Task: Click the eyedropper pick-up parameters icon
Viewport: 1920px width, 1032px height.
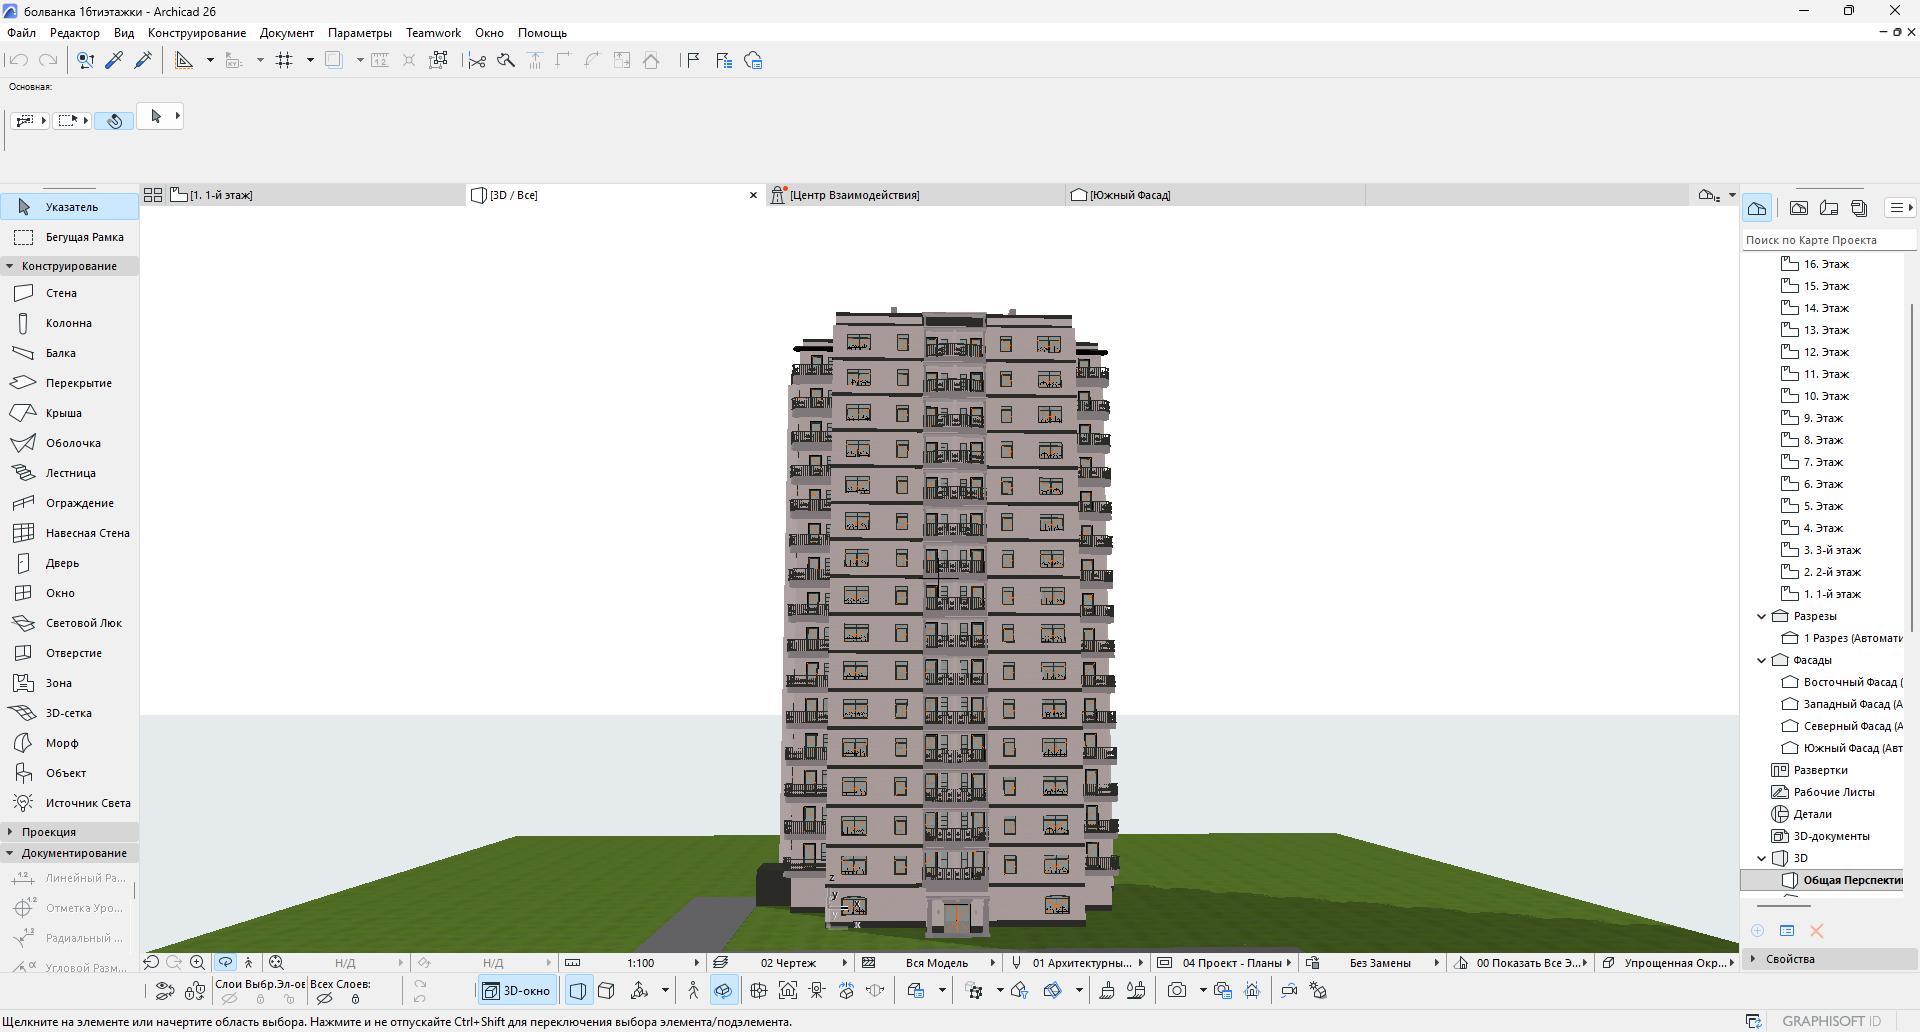Action: coord(114,61)
